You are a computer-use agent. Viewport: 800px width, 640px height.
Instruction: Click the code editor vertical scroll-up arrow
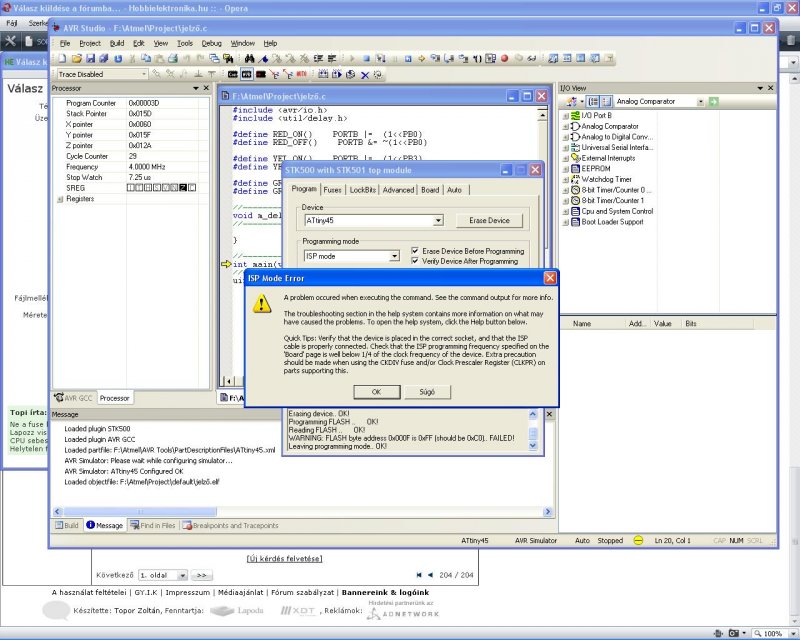[542, 115]
